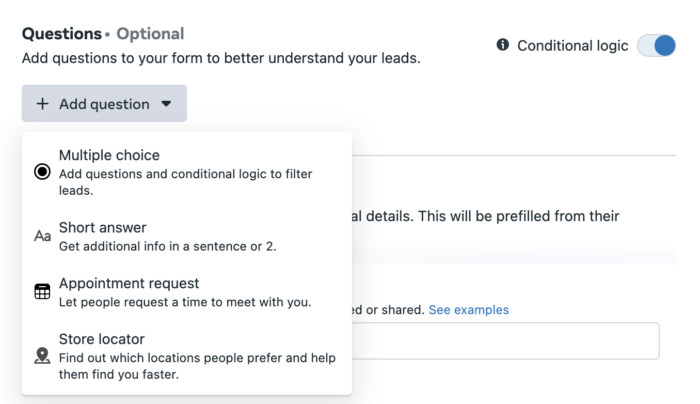
Task: Click the Conditional logic label
Action: (572, 46)
